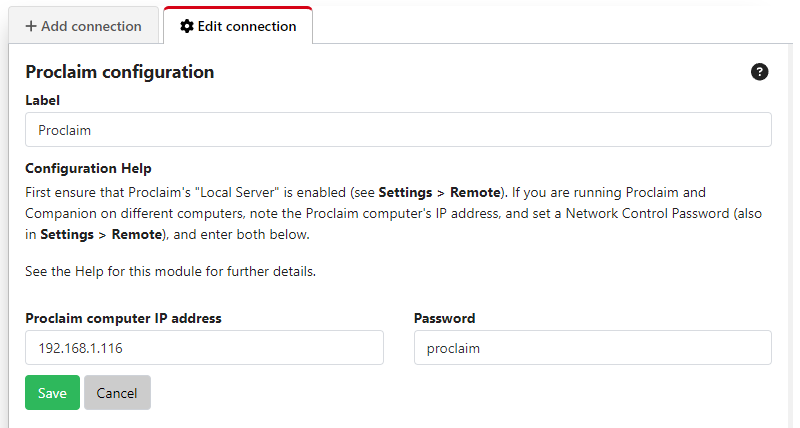Click the Proclaim computer IP address caption
Image resolution: width=800 pixels, height=428 pixels.
123,318
